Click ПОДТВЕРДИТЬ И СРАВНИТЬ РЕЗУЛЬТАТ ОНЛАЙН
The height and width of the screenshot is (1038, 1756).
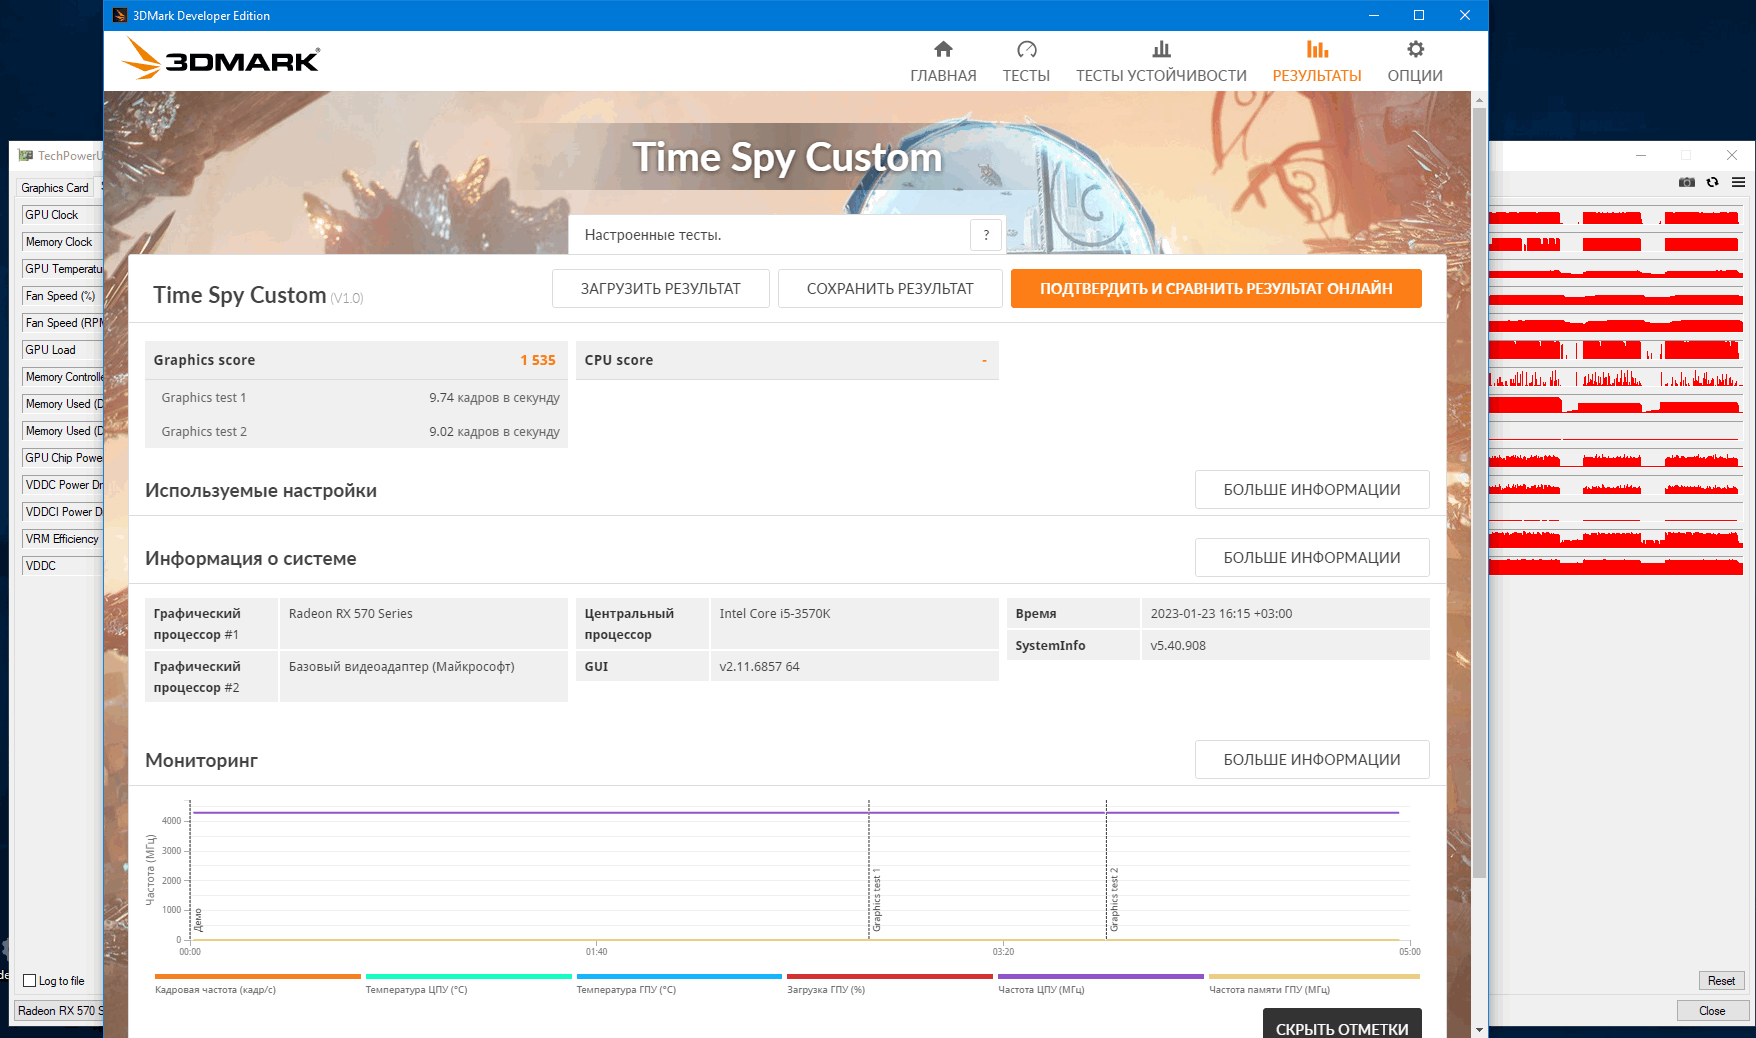tap(1216, 289)
